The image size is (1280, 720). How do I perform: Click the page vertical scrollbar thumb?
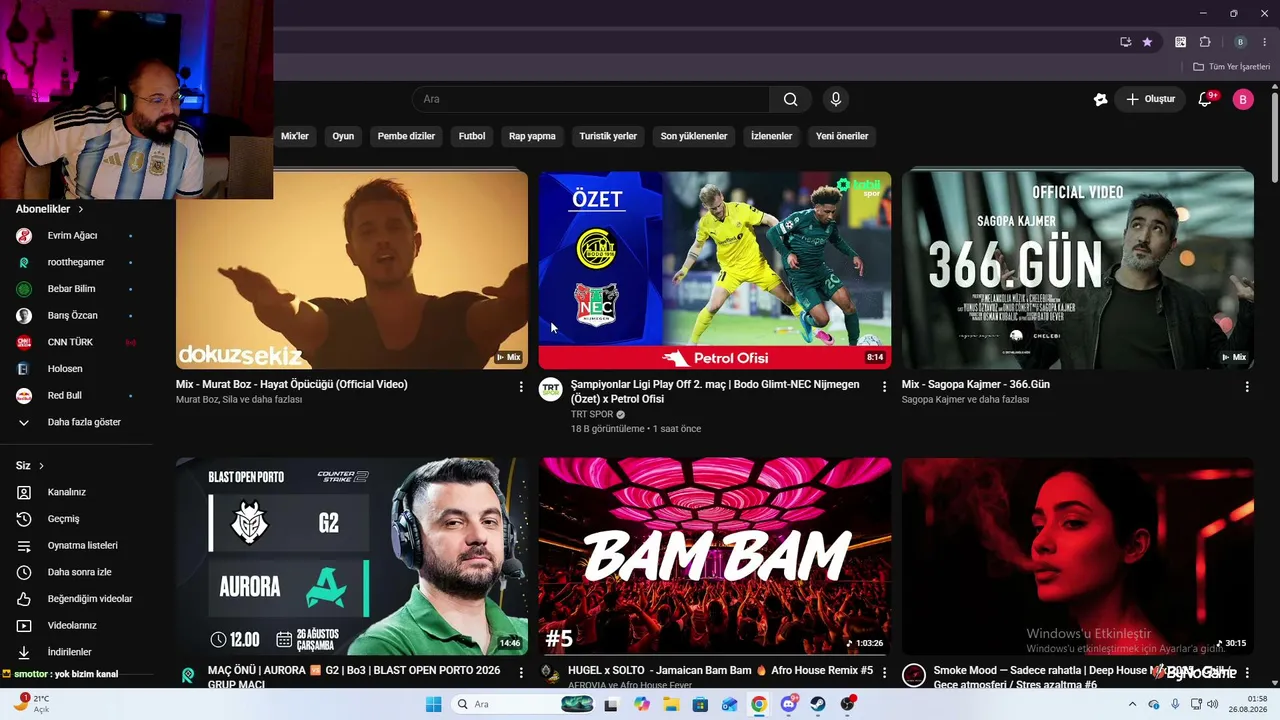tap(1275, 140)
